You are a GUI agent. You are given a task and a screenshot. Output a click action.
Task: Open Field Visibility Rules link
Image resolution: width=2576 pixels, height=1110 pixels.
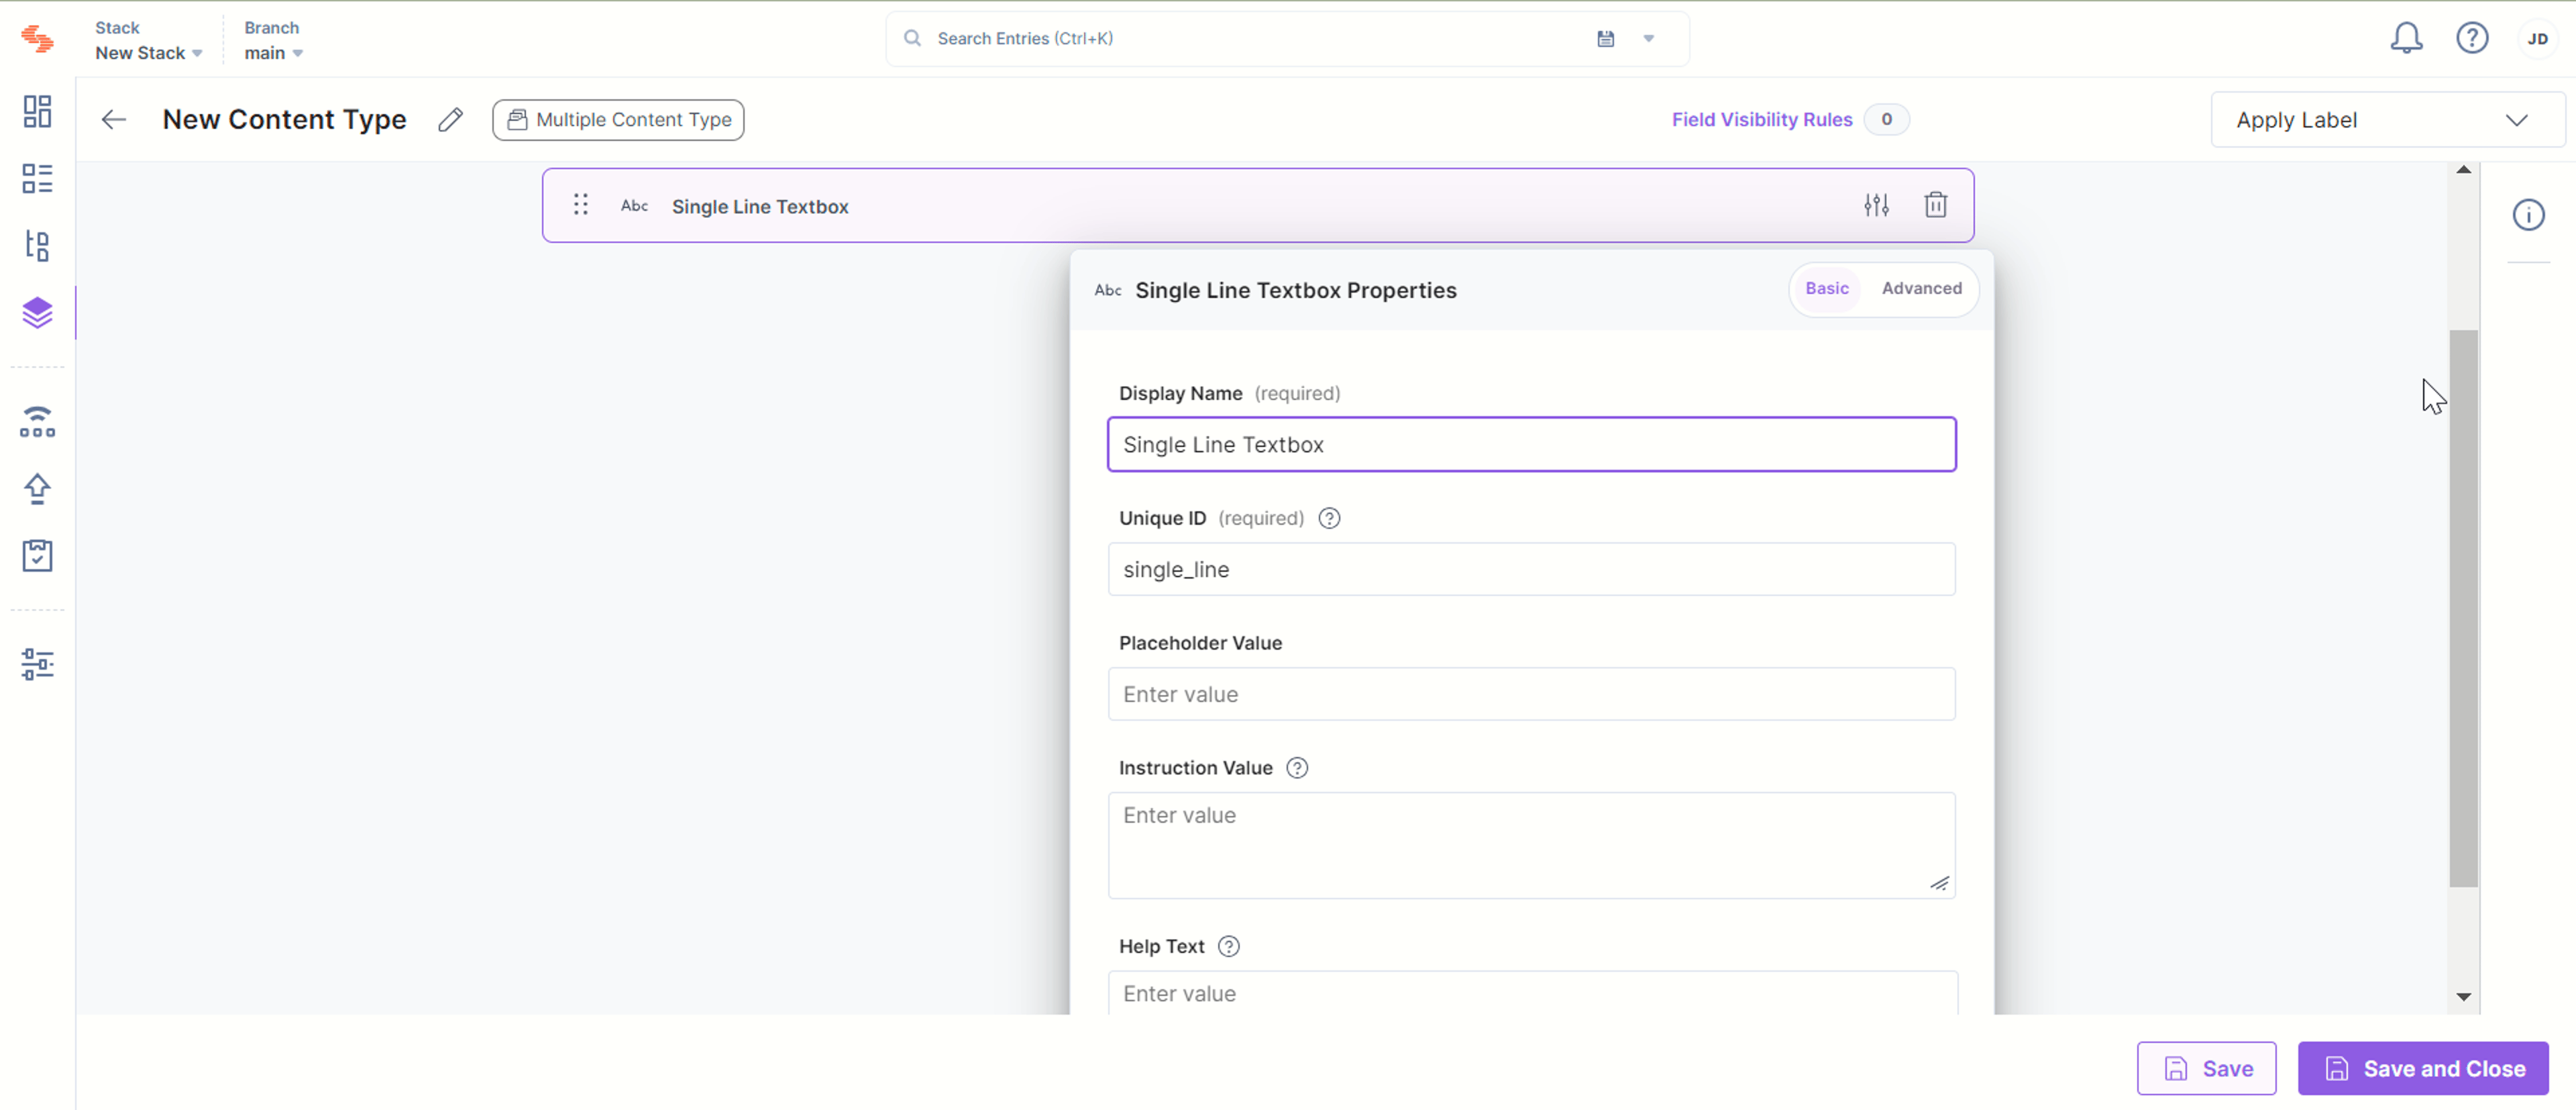[x=1761, y=120]
